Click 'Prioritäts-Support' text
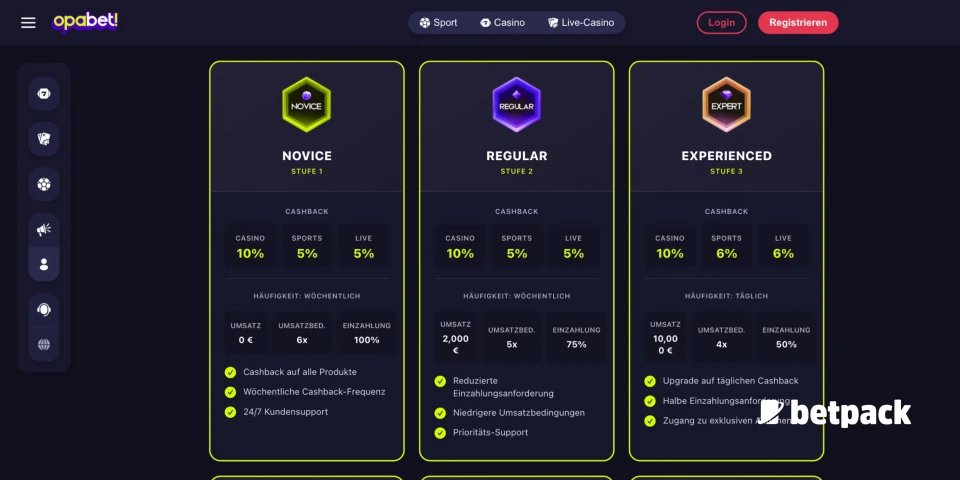960x480 pixels. (490, 433)
